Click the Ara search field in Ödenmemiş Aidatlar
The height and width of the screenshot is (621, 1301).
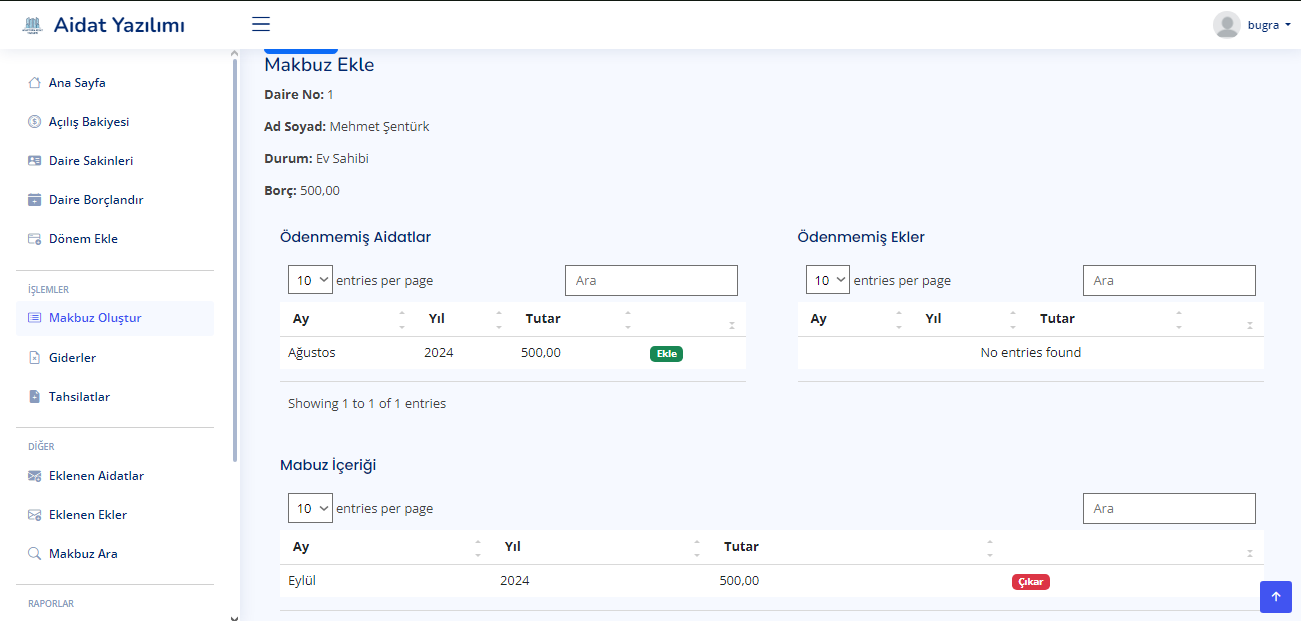coord(651,280)
